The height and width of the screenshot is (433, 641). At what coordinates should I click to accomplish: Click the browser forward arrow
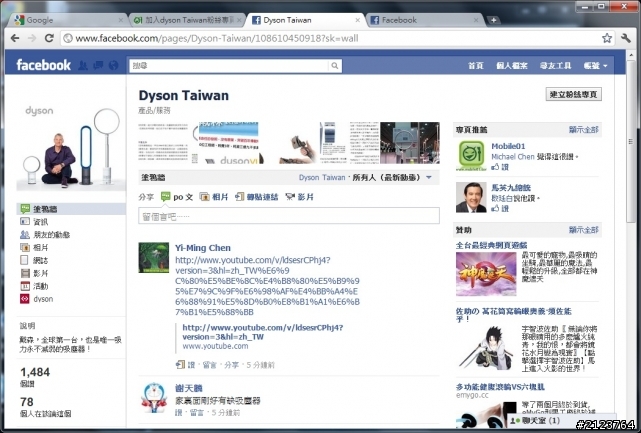pos(31,38)
